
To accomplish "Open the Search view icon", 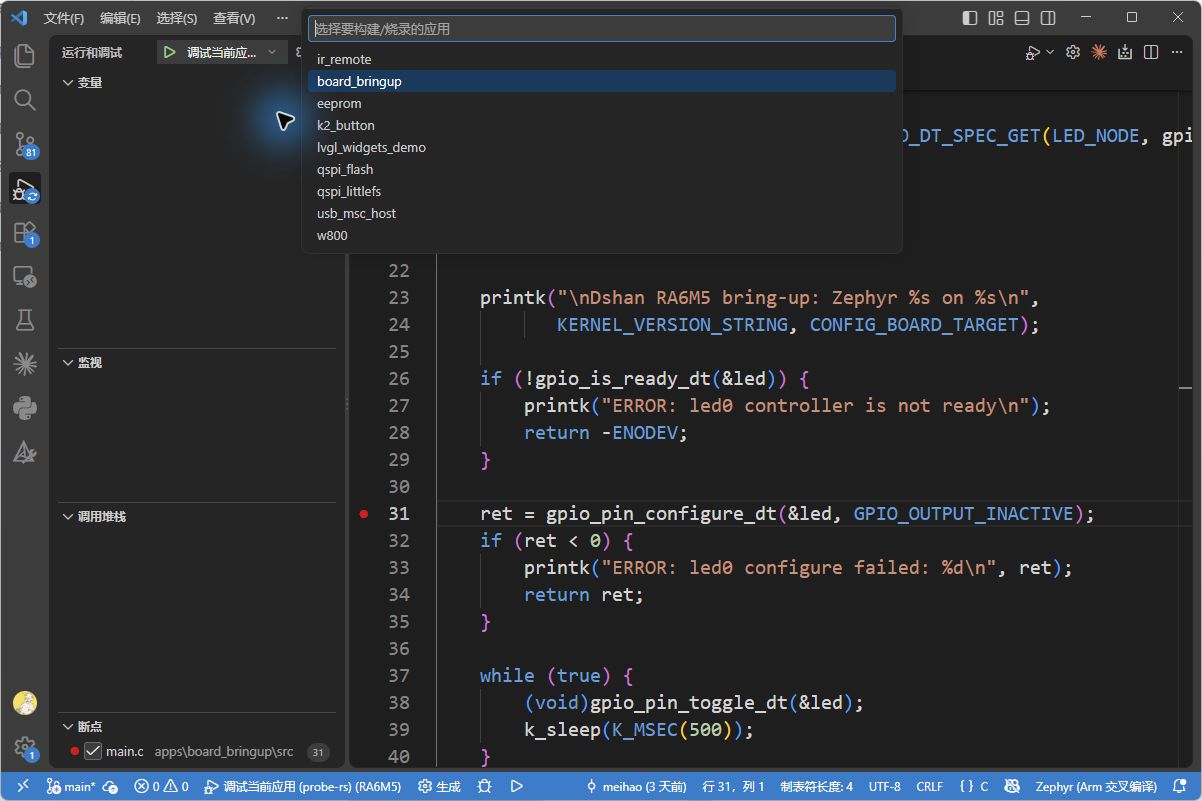I will [x=24, y=100].
